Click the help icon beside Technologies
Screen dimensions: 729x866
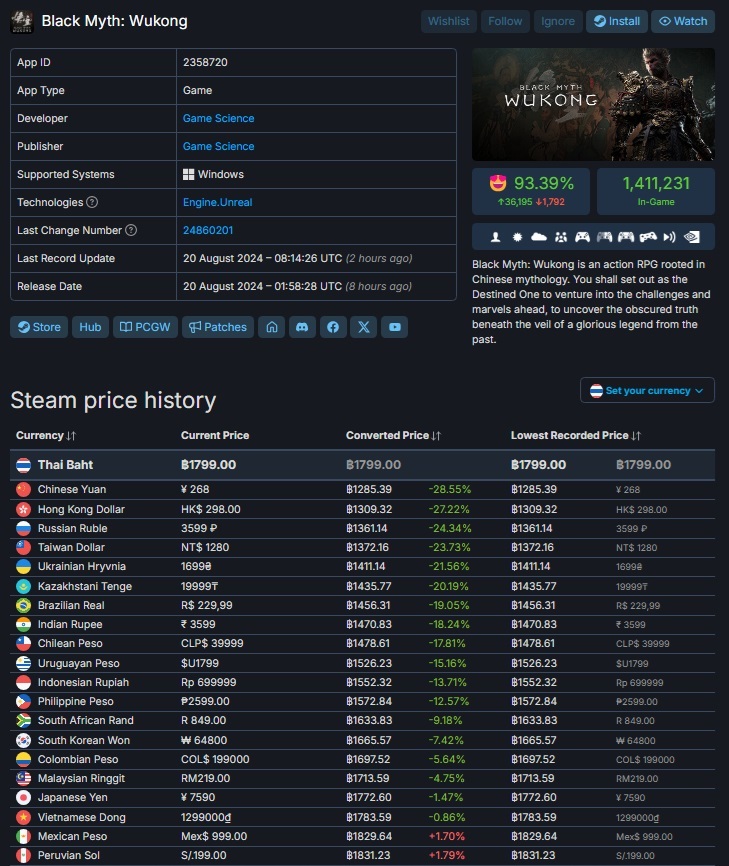tap(92, 202)
